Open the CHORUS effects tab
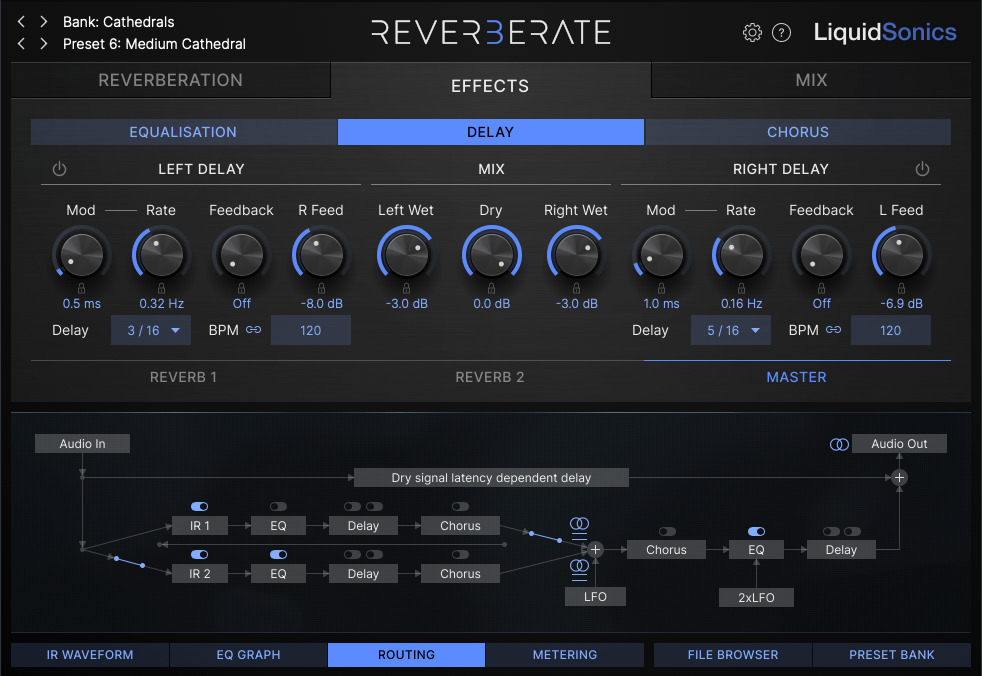The width and height of the screenshot is (982, 676). tap(798, 132)
